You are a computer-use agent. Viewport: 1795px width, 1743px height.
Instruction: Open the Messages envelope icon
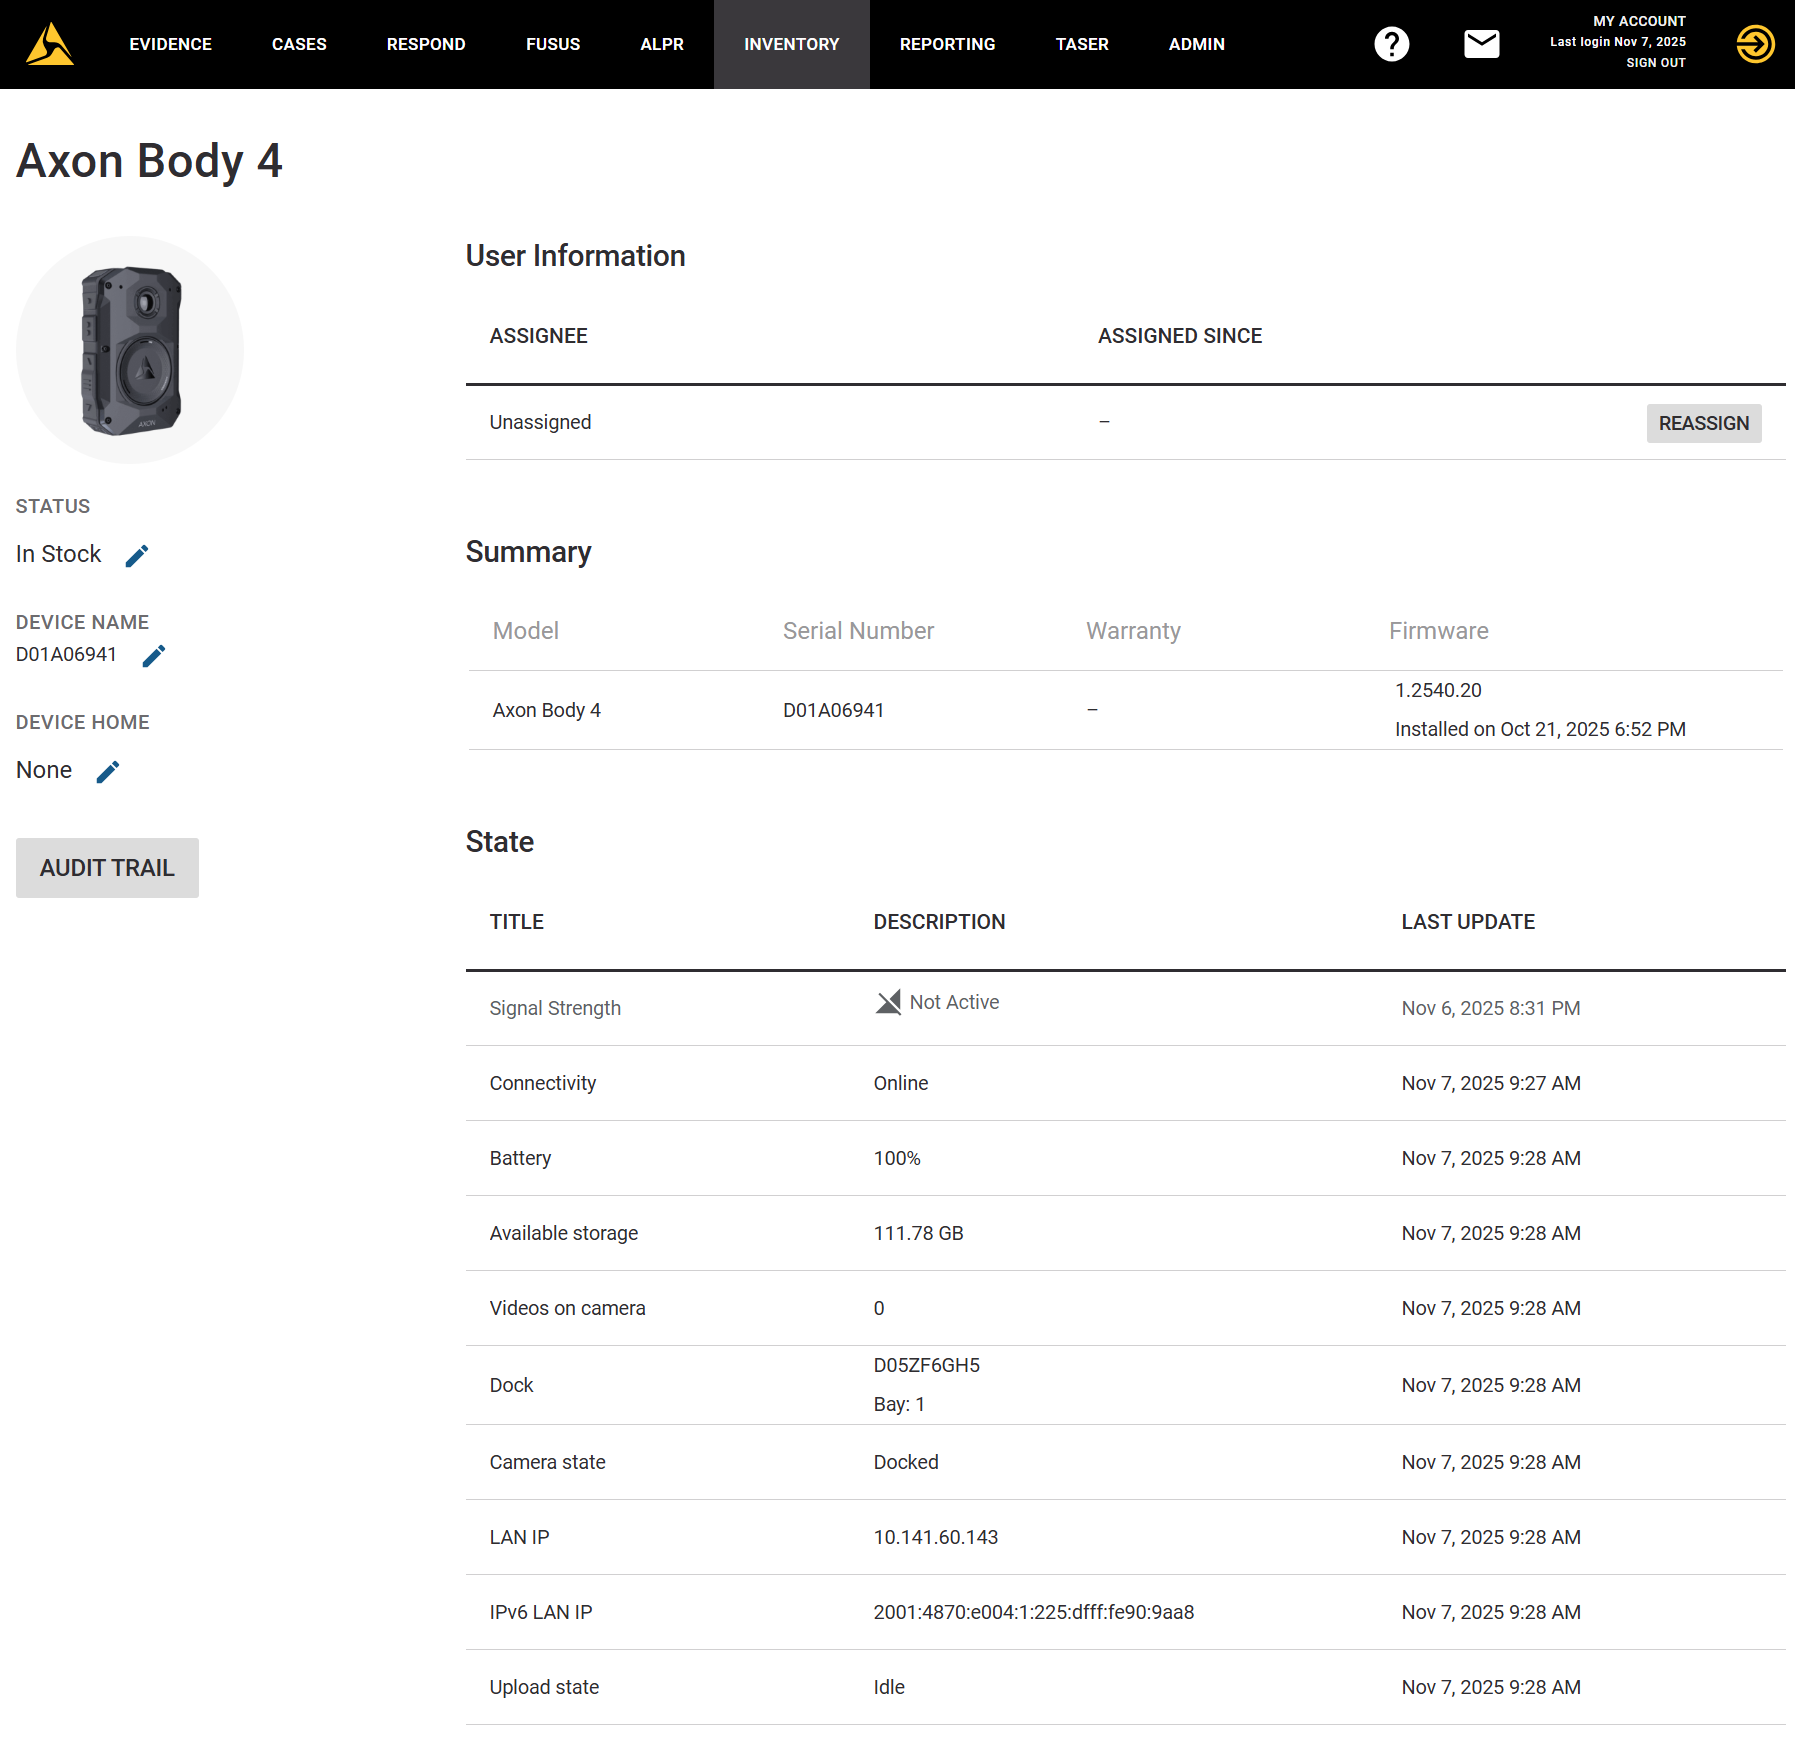pos(1481,43)
